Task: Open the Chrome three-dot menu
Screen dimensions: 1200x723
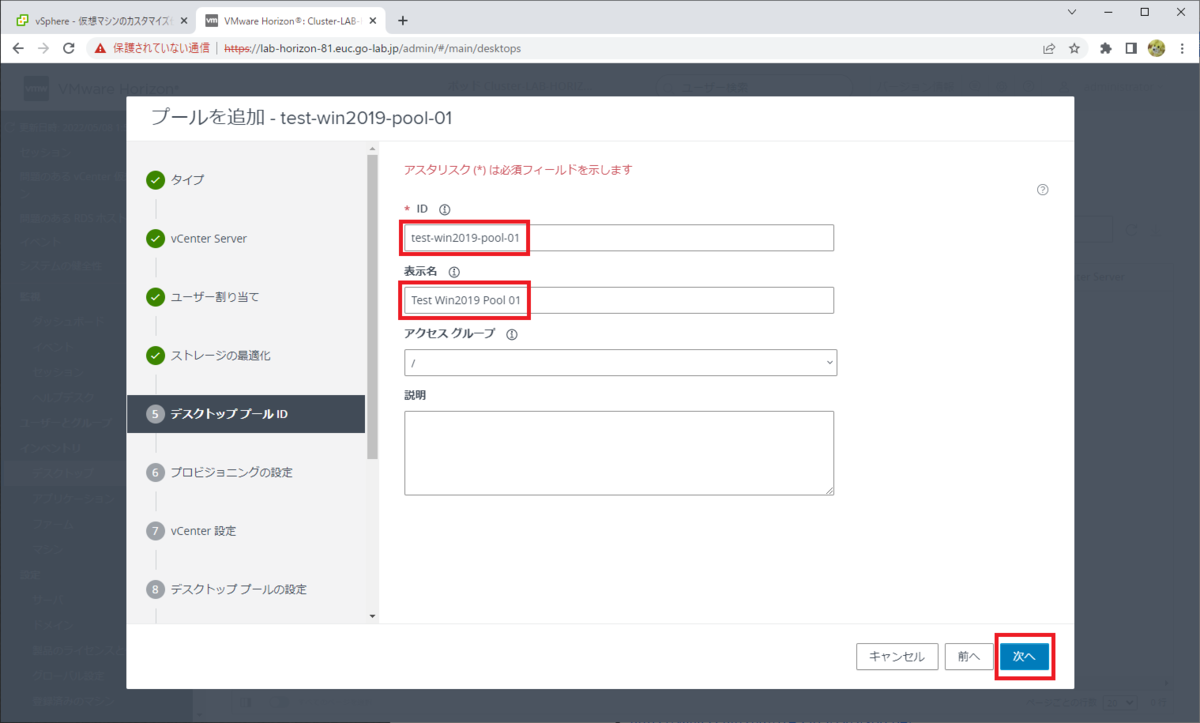Action: click(x=1182, y=48)
